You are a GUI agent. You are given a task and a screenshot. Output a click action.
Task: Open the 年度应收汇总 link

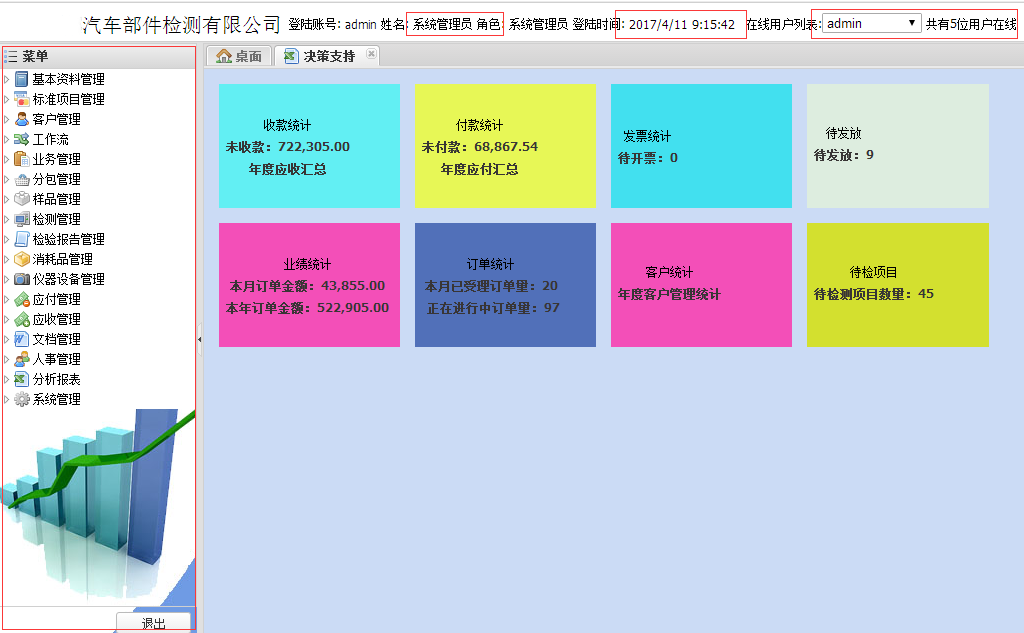click(x=287, y=169)
